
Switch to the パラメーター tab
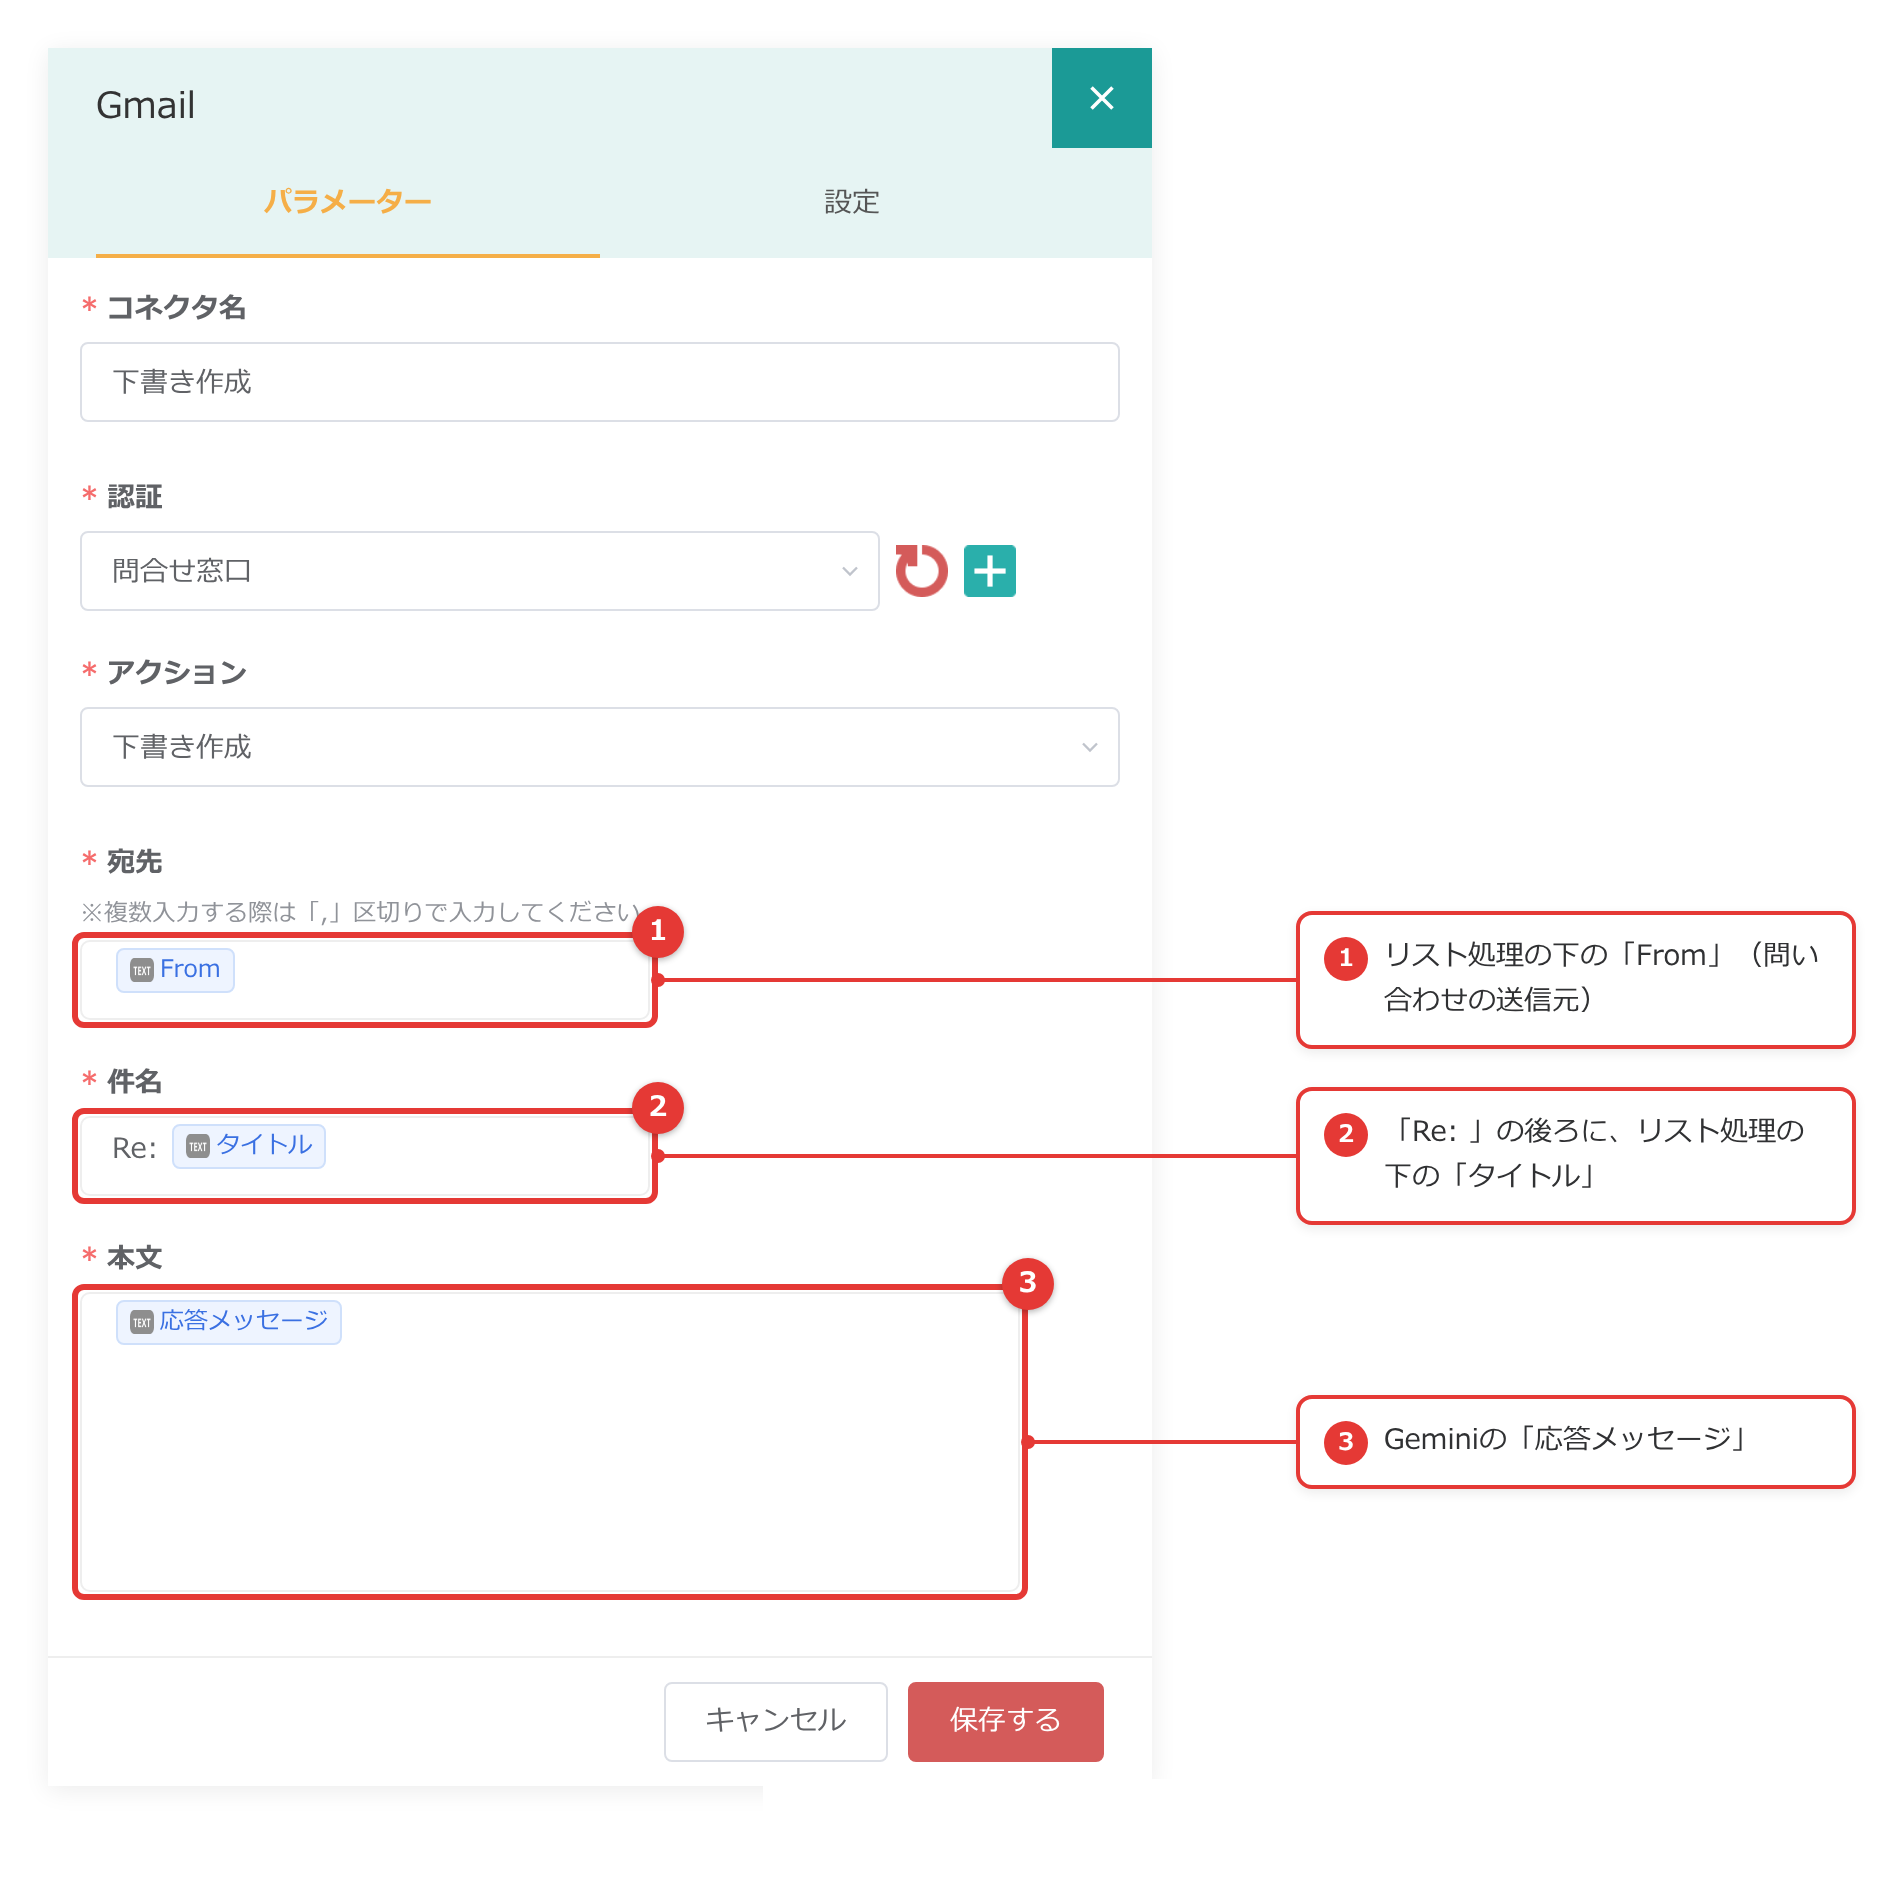click(347, 202)
